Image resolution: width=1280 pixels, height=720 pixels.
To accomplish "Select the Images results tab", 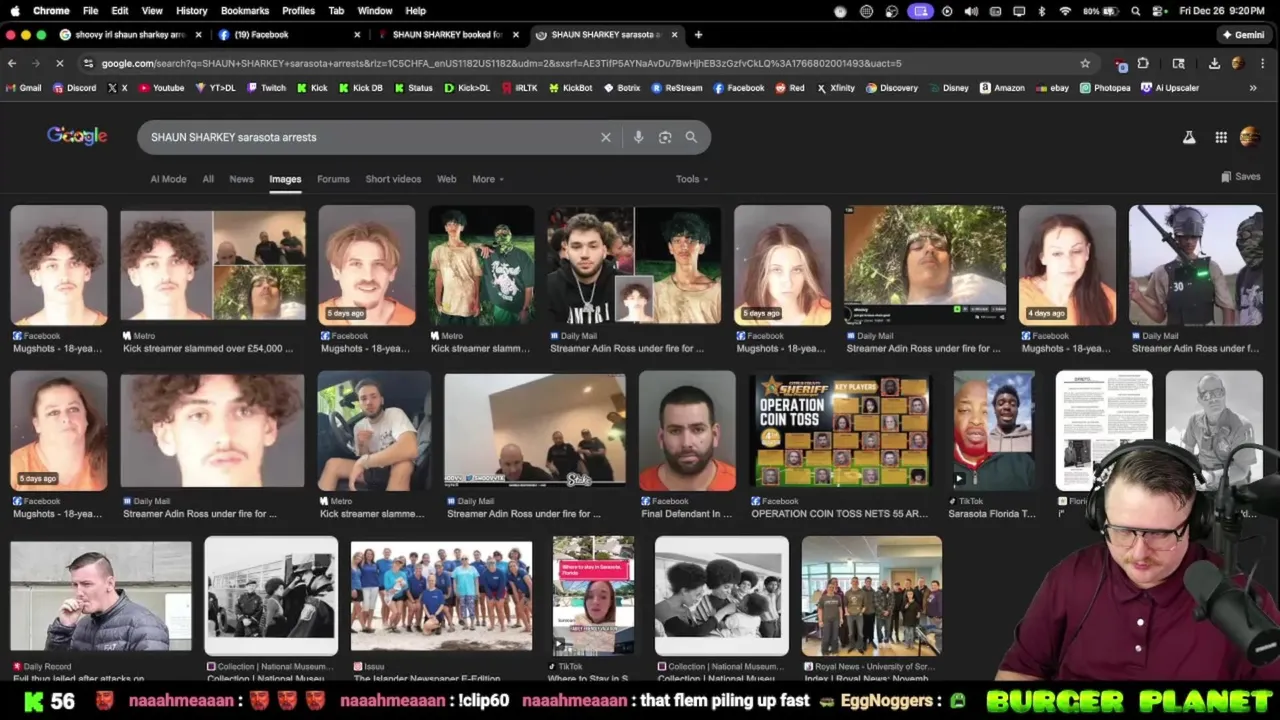I will [x=285, y=179].
